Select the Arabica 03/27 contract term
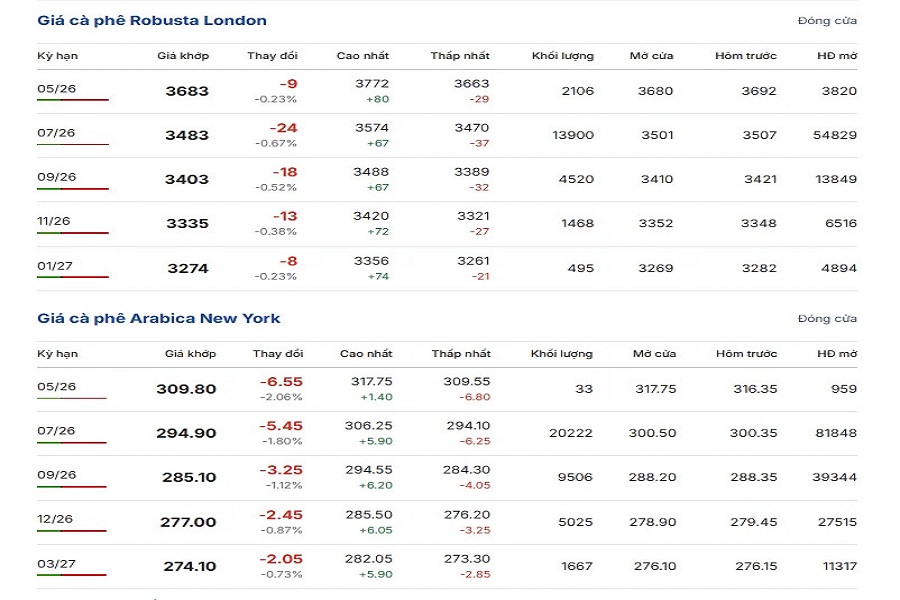Screen dimensions: 900x600 click(56, 563)
